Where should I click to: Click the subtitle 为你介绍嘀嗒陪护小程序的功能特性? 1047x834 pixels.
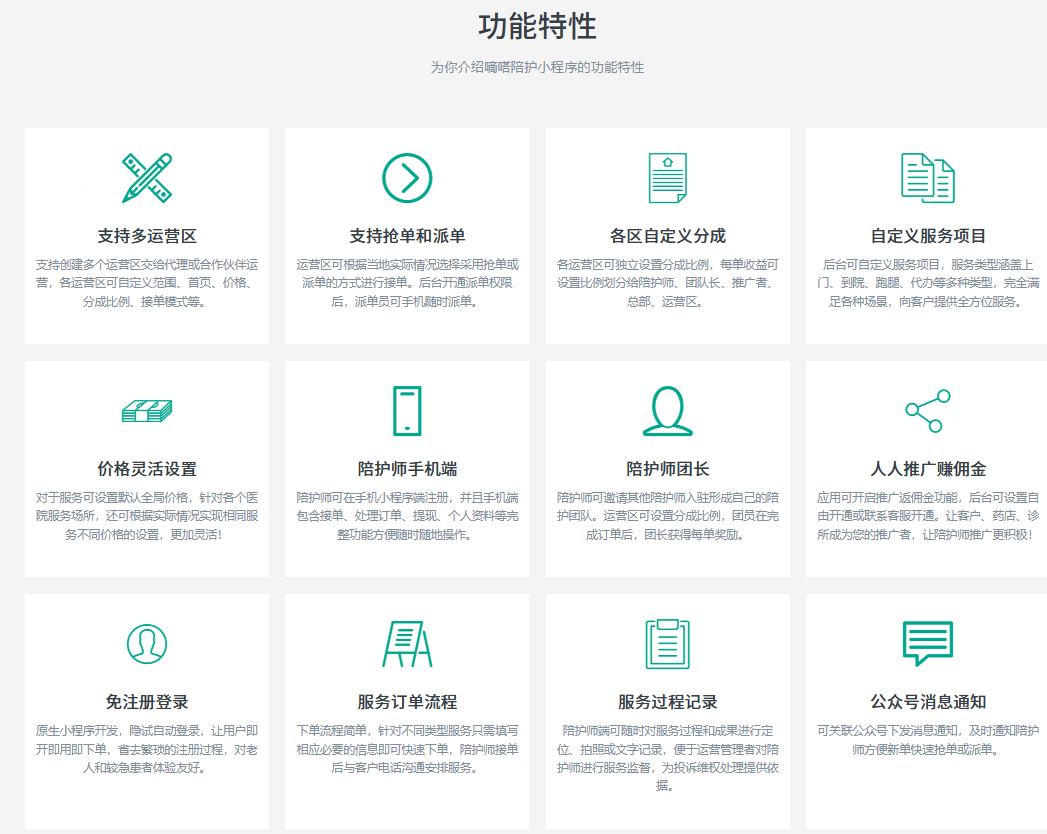(537, 68)
